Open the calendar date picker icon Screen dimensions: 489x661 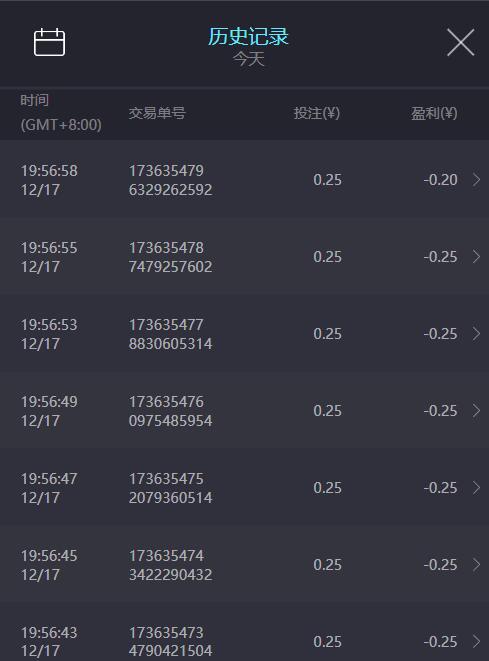(x=49, y=42)
